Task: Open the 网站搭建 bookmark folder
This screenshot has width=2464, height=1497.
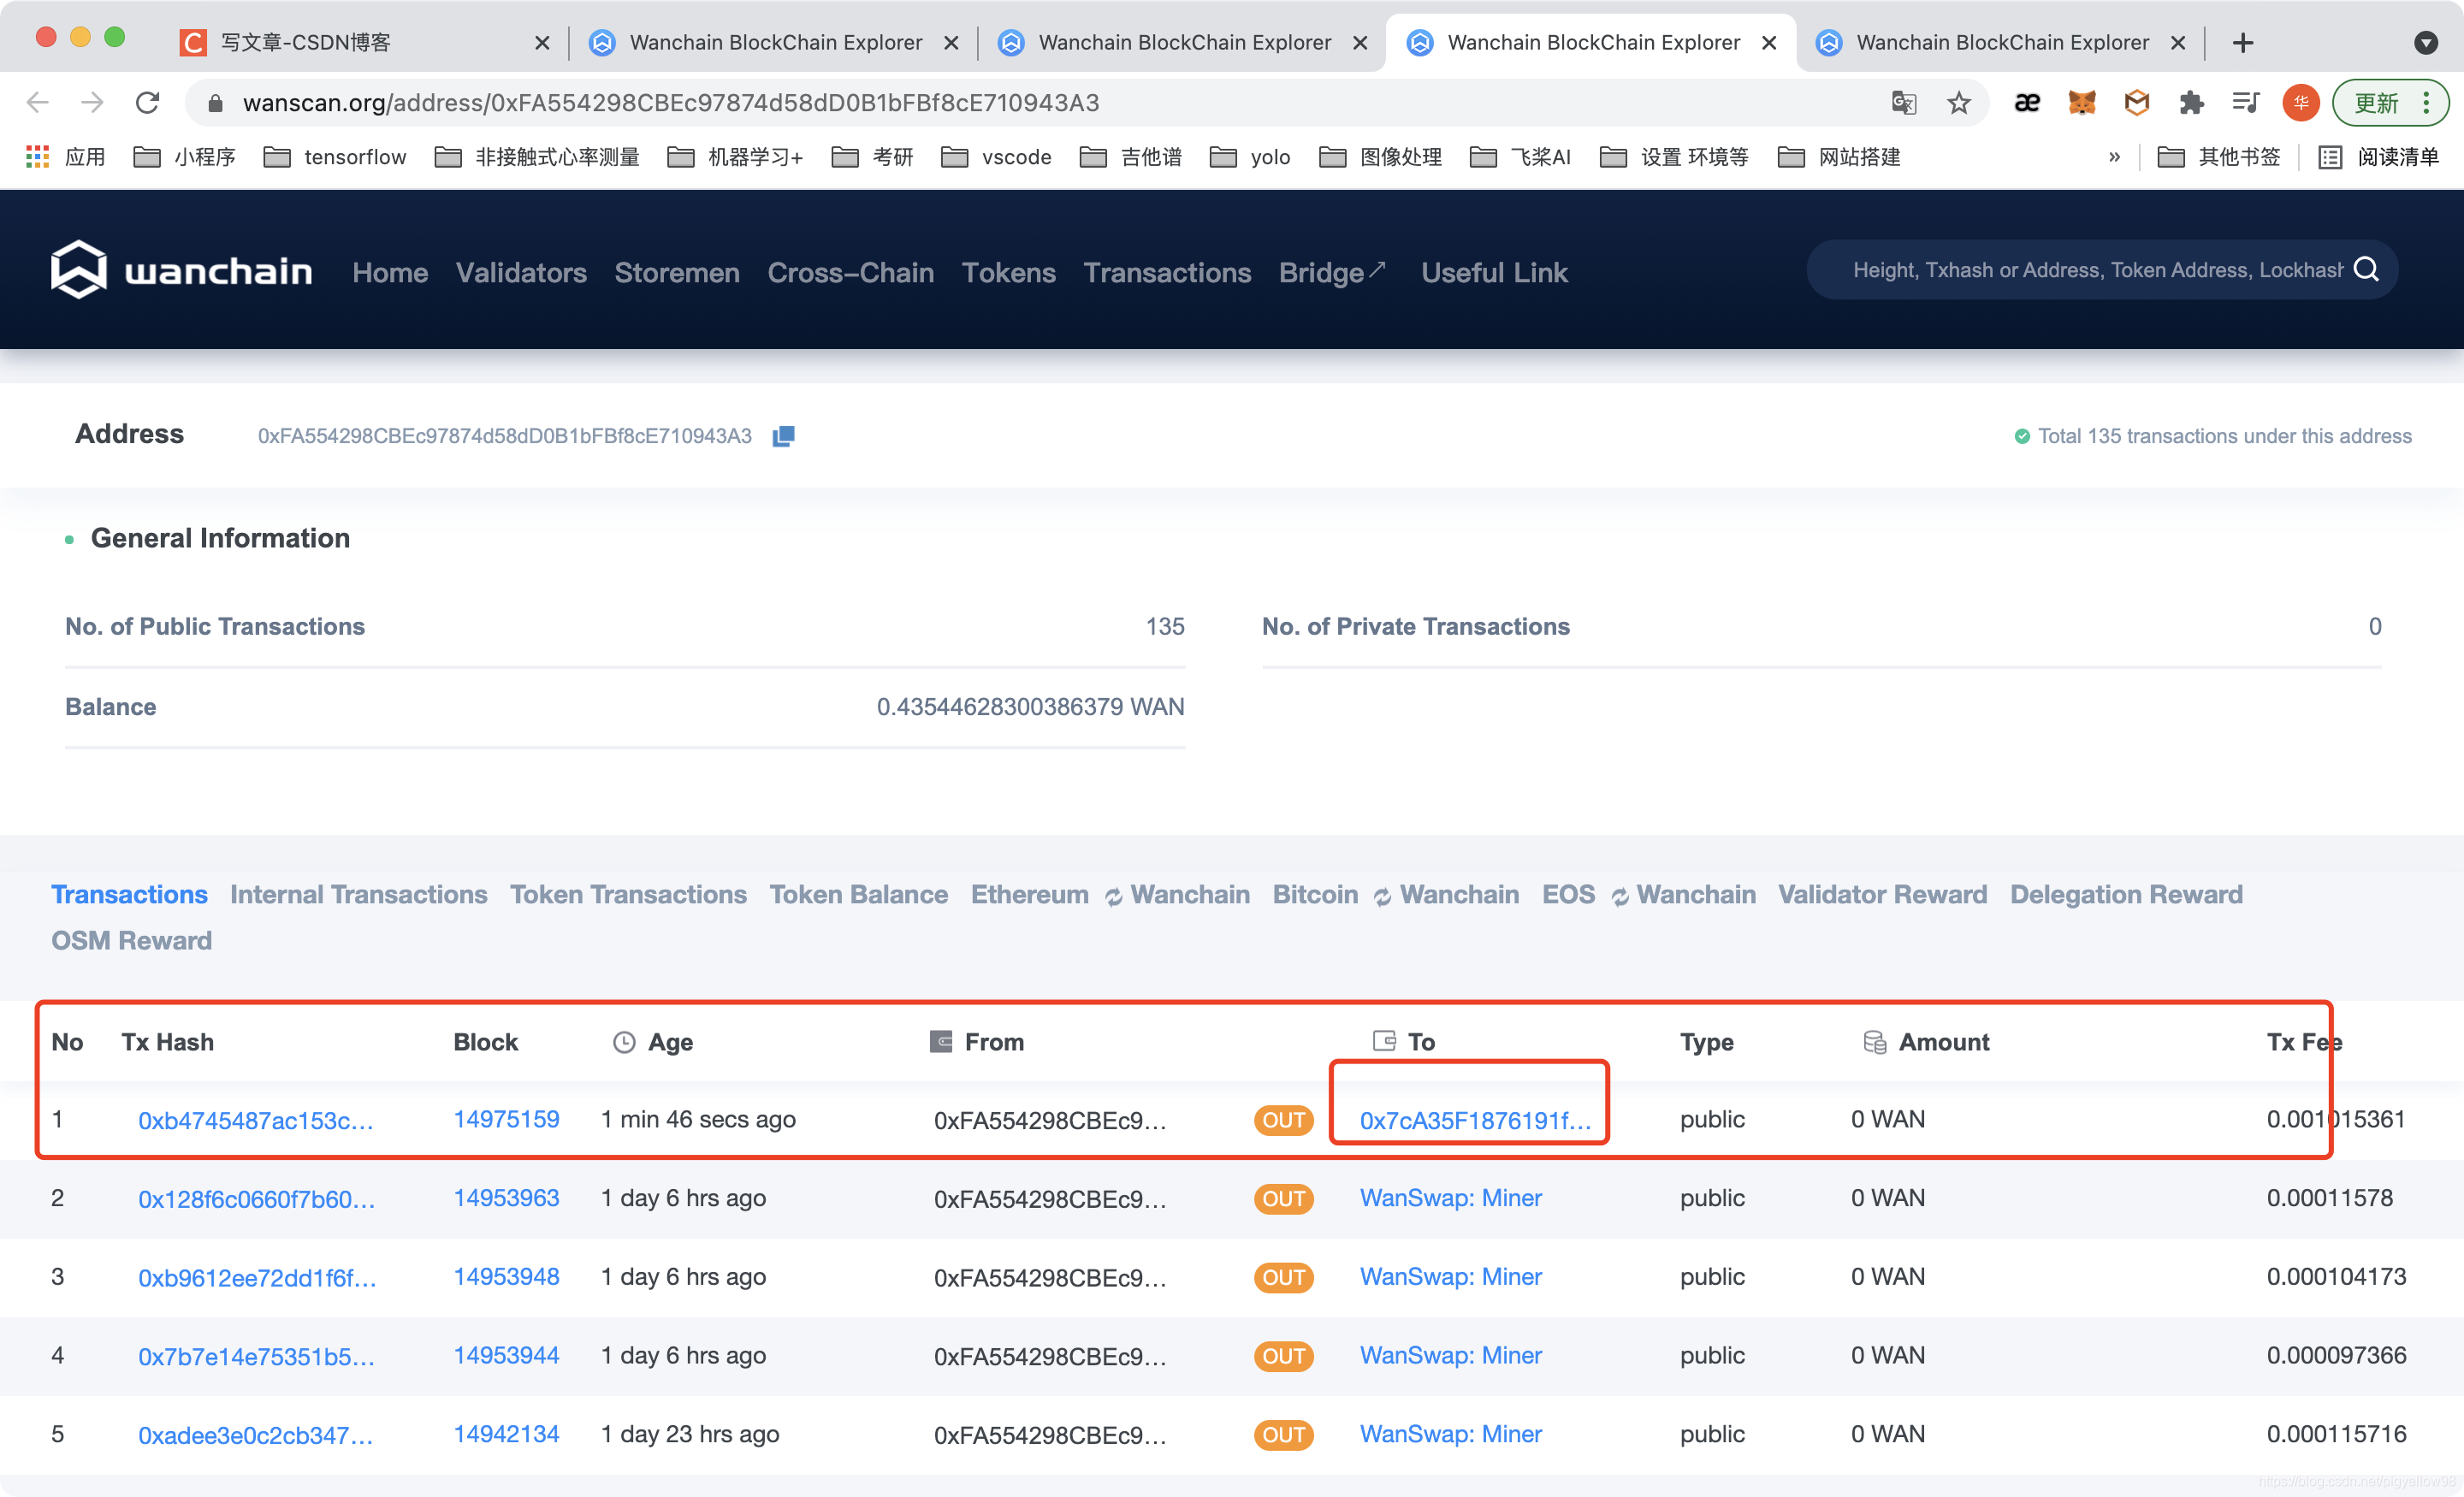Action: (x=1839, y=157)
